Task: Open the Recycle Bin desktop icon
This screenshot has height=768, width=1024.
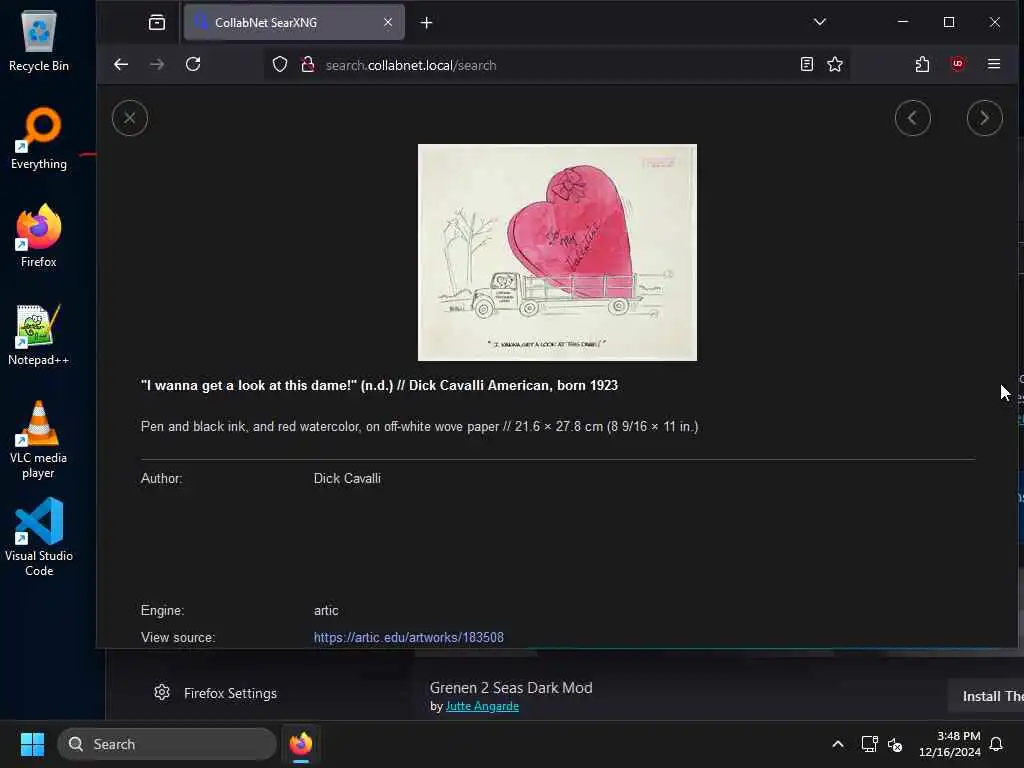Action: pyautogui.click(x=39, y=41)
